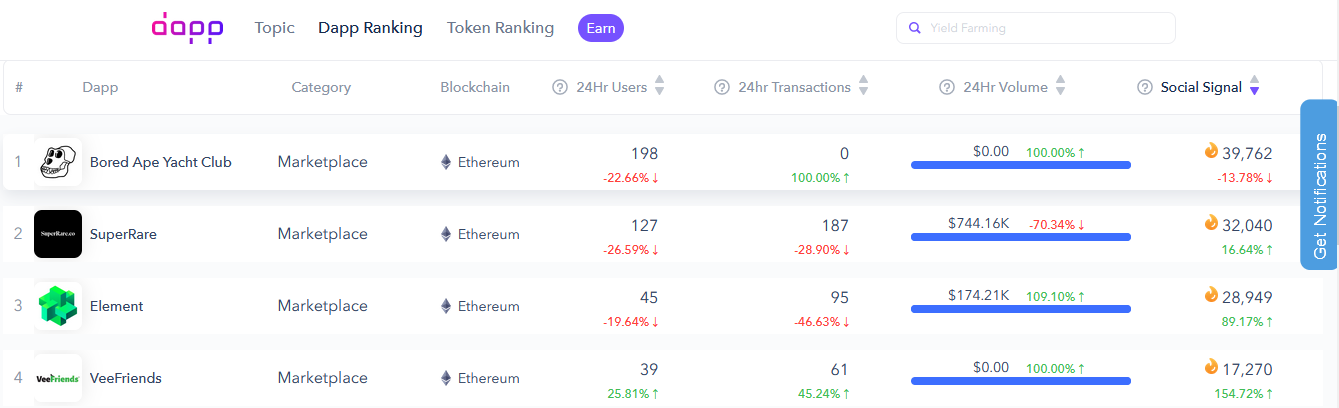This screenshot has width=1339, height=408.
Task: Open the Topic tab
Action: click(275, 28)
